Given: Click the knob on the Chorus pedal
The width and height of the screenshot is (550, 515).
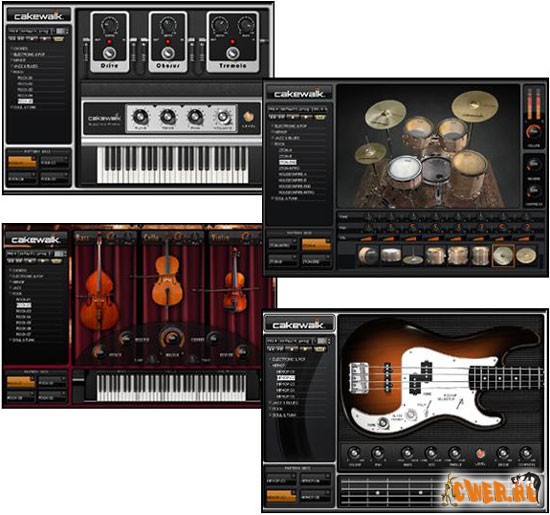Looking at the screenshot, I should (168, 25).
